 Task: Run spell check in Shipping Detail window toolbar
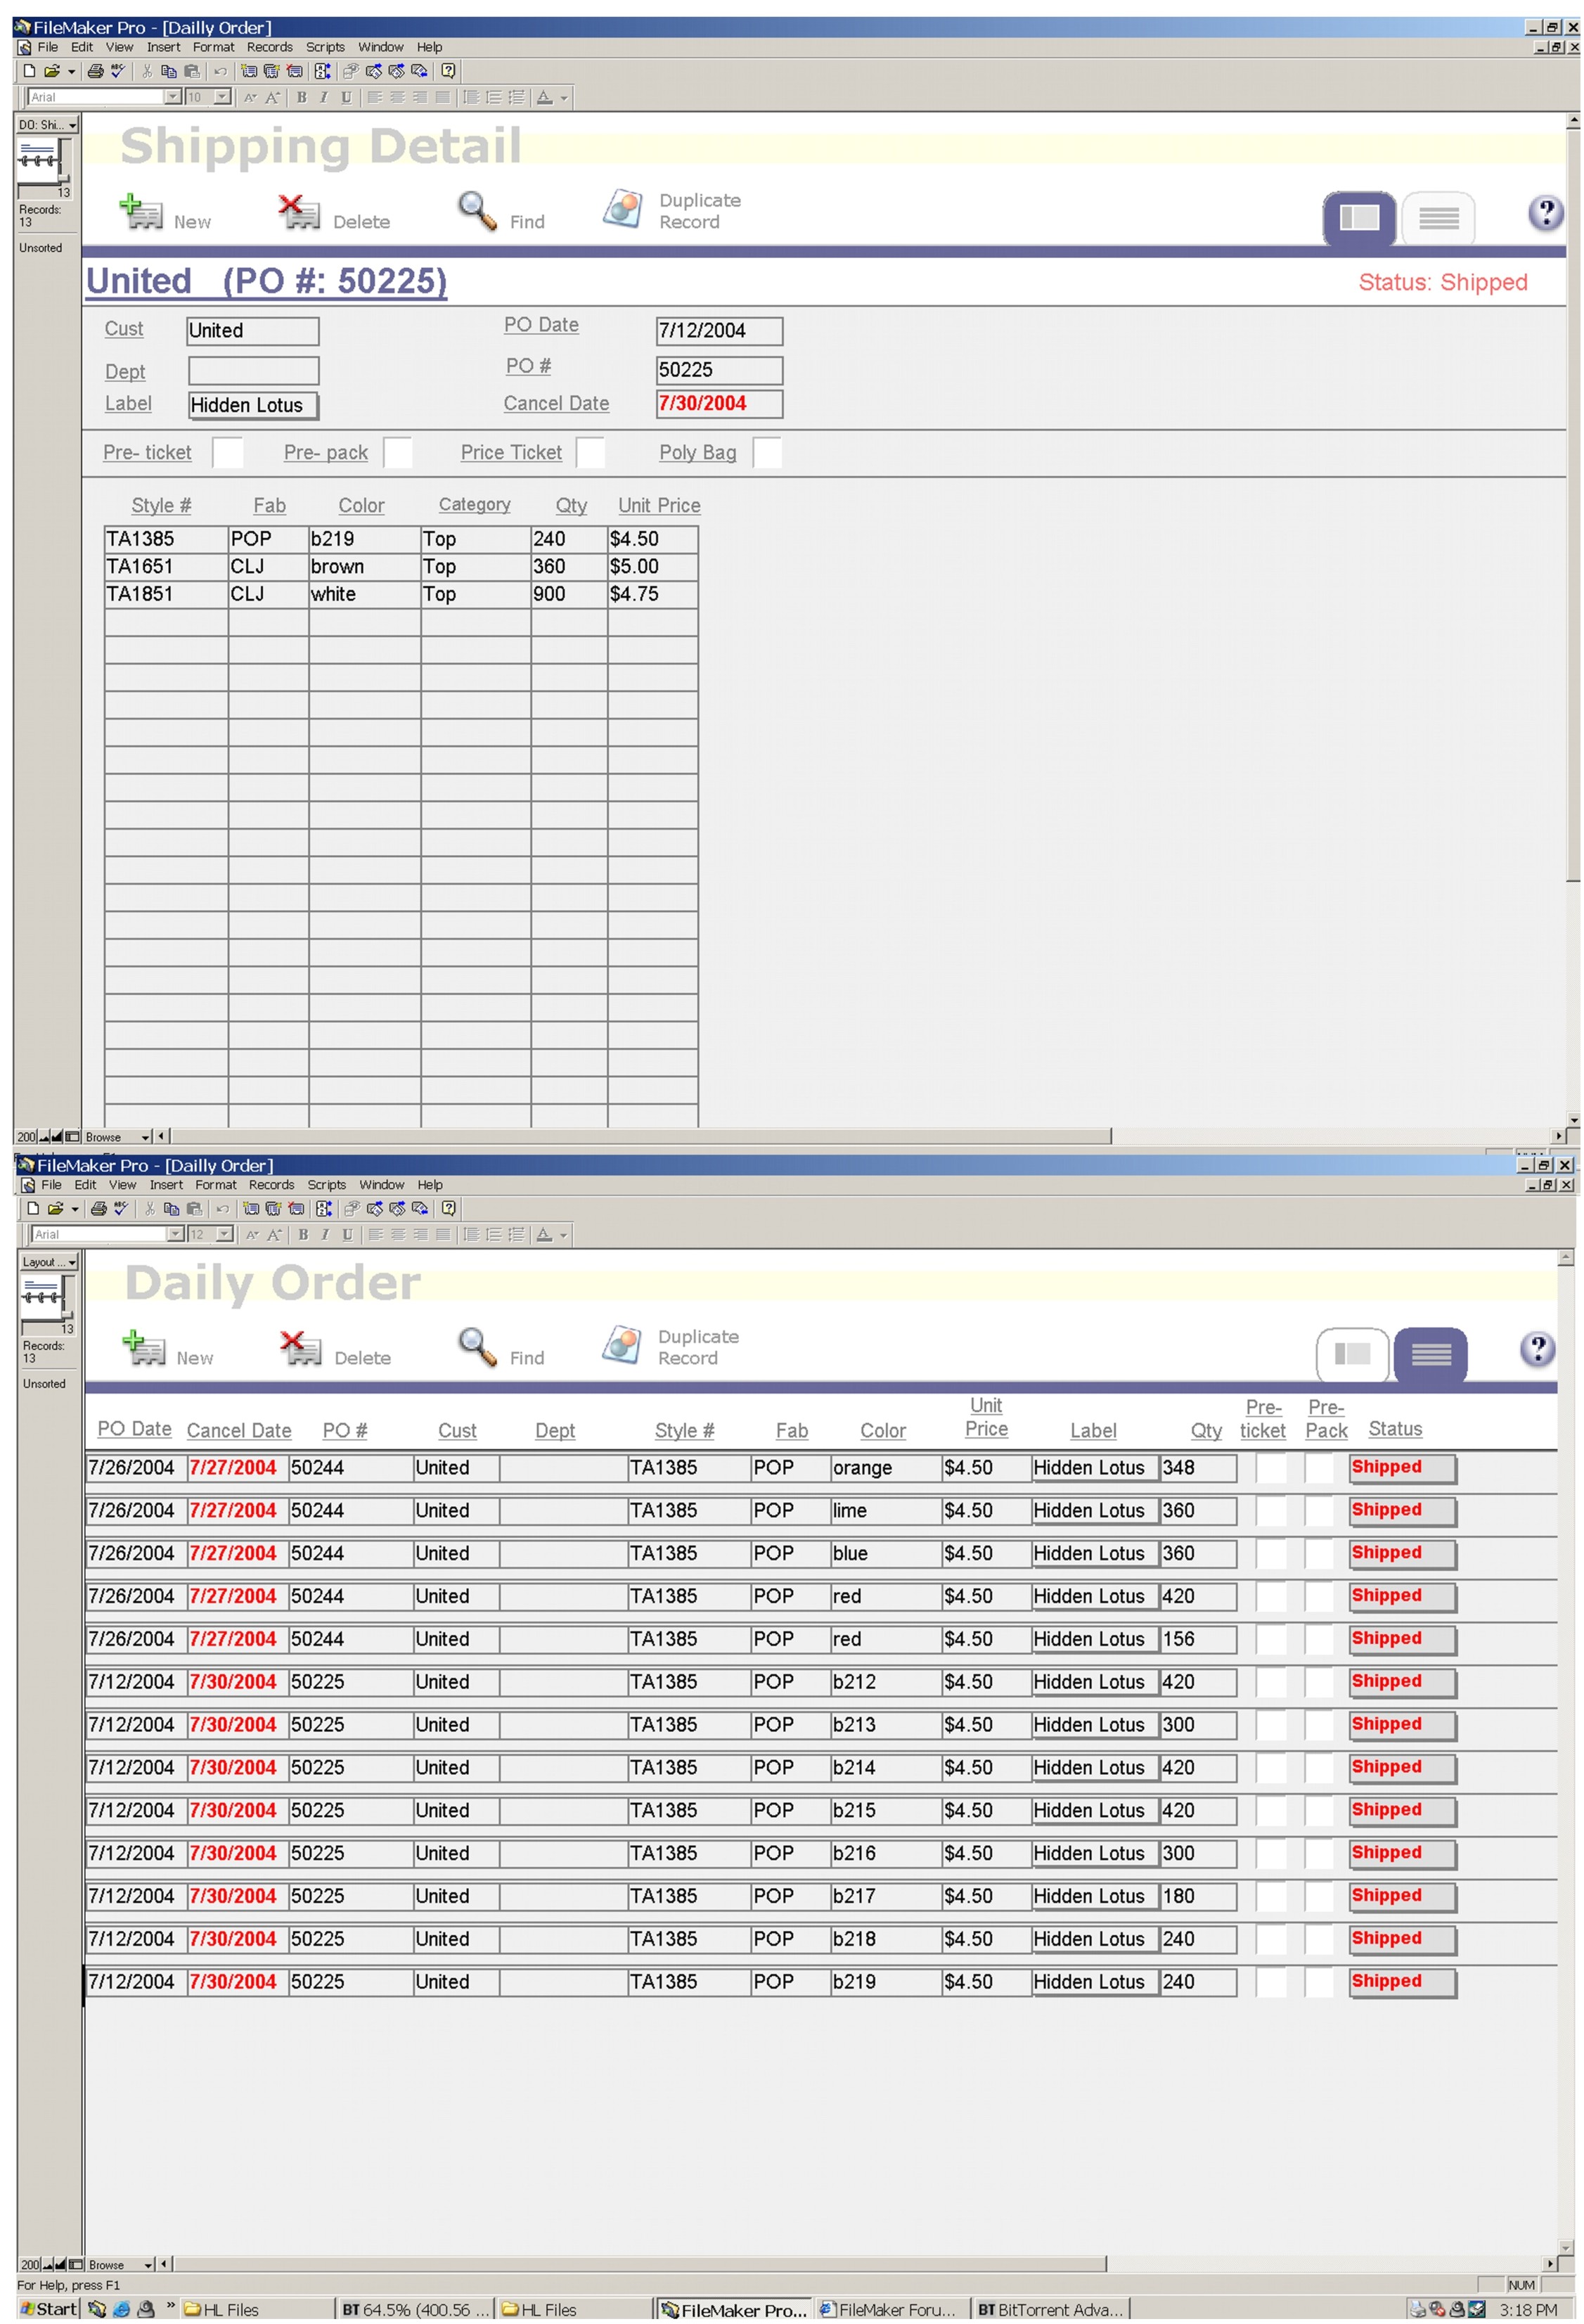point(118,71)
